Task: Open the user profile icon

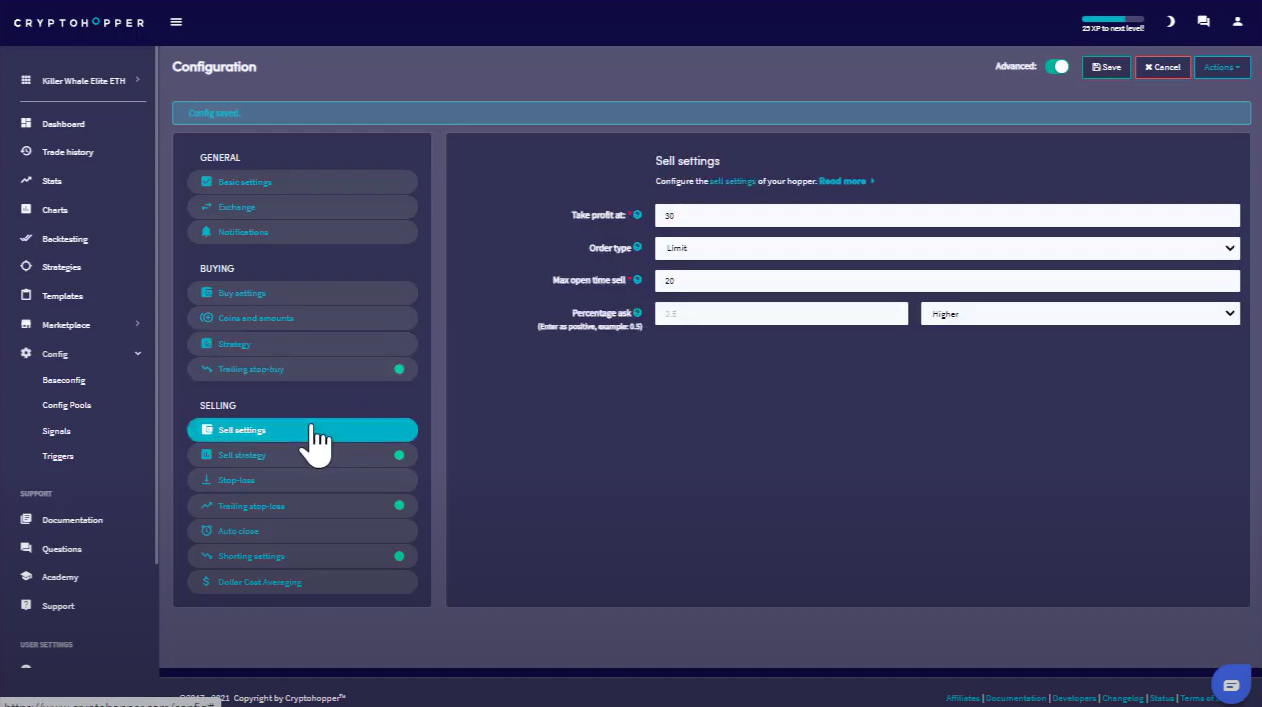Action: coord(1238,21)
